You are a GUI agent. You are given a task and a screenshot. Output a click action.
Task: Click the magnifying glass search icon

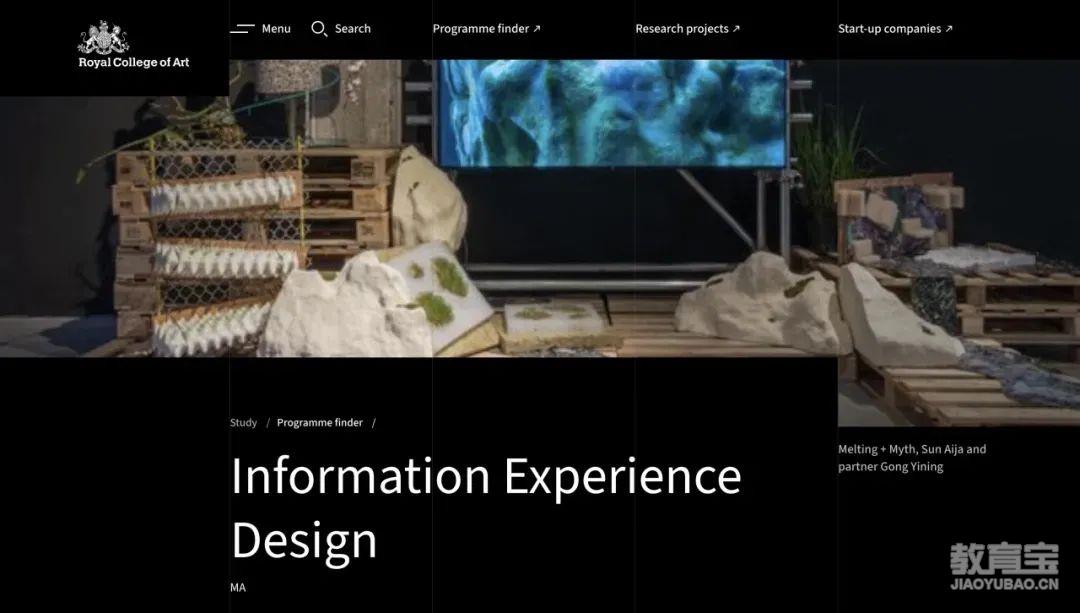point(319,29)
